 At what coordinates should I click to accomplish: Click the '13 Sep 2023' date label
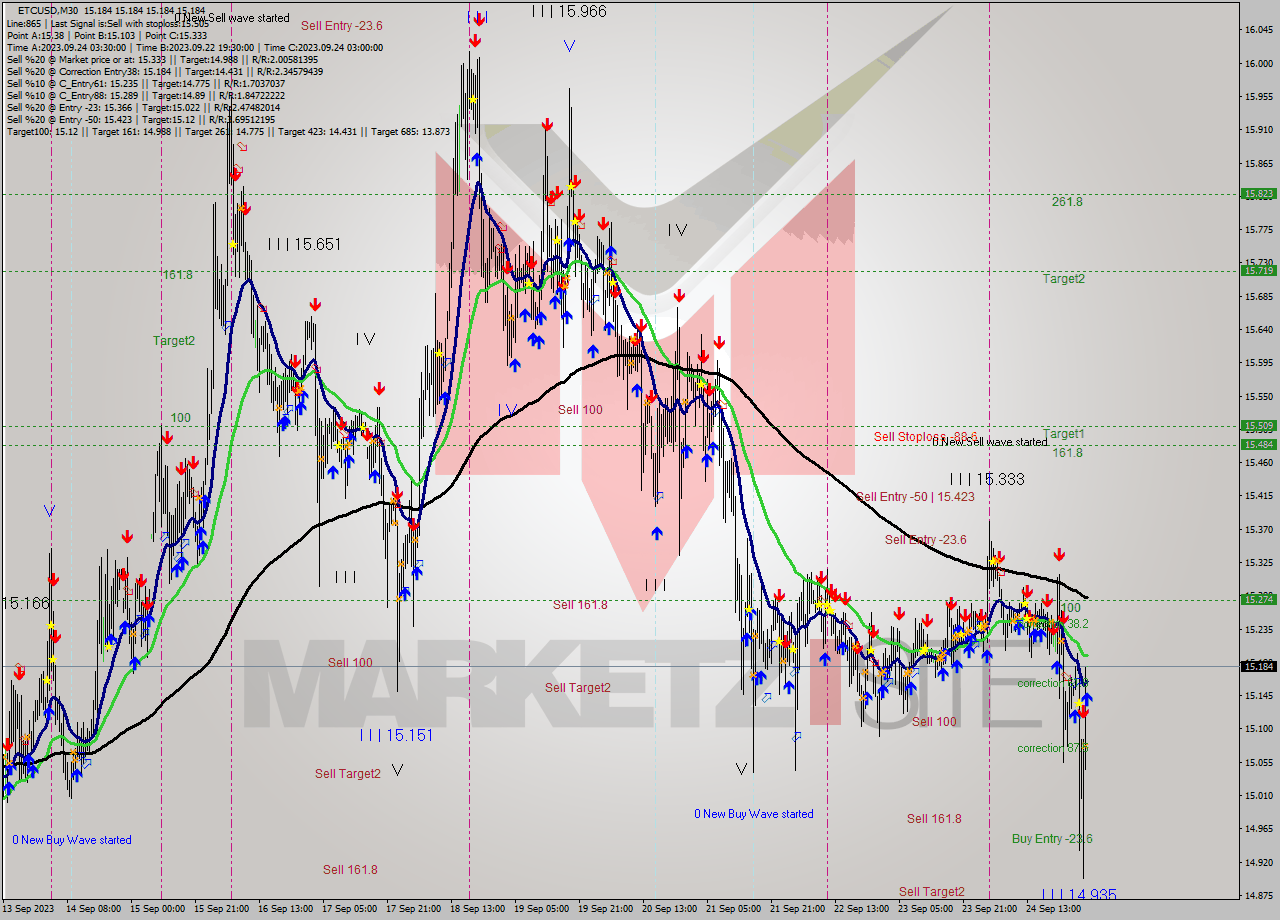tap(29, 910)
